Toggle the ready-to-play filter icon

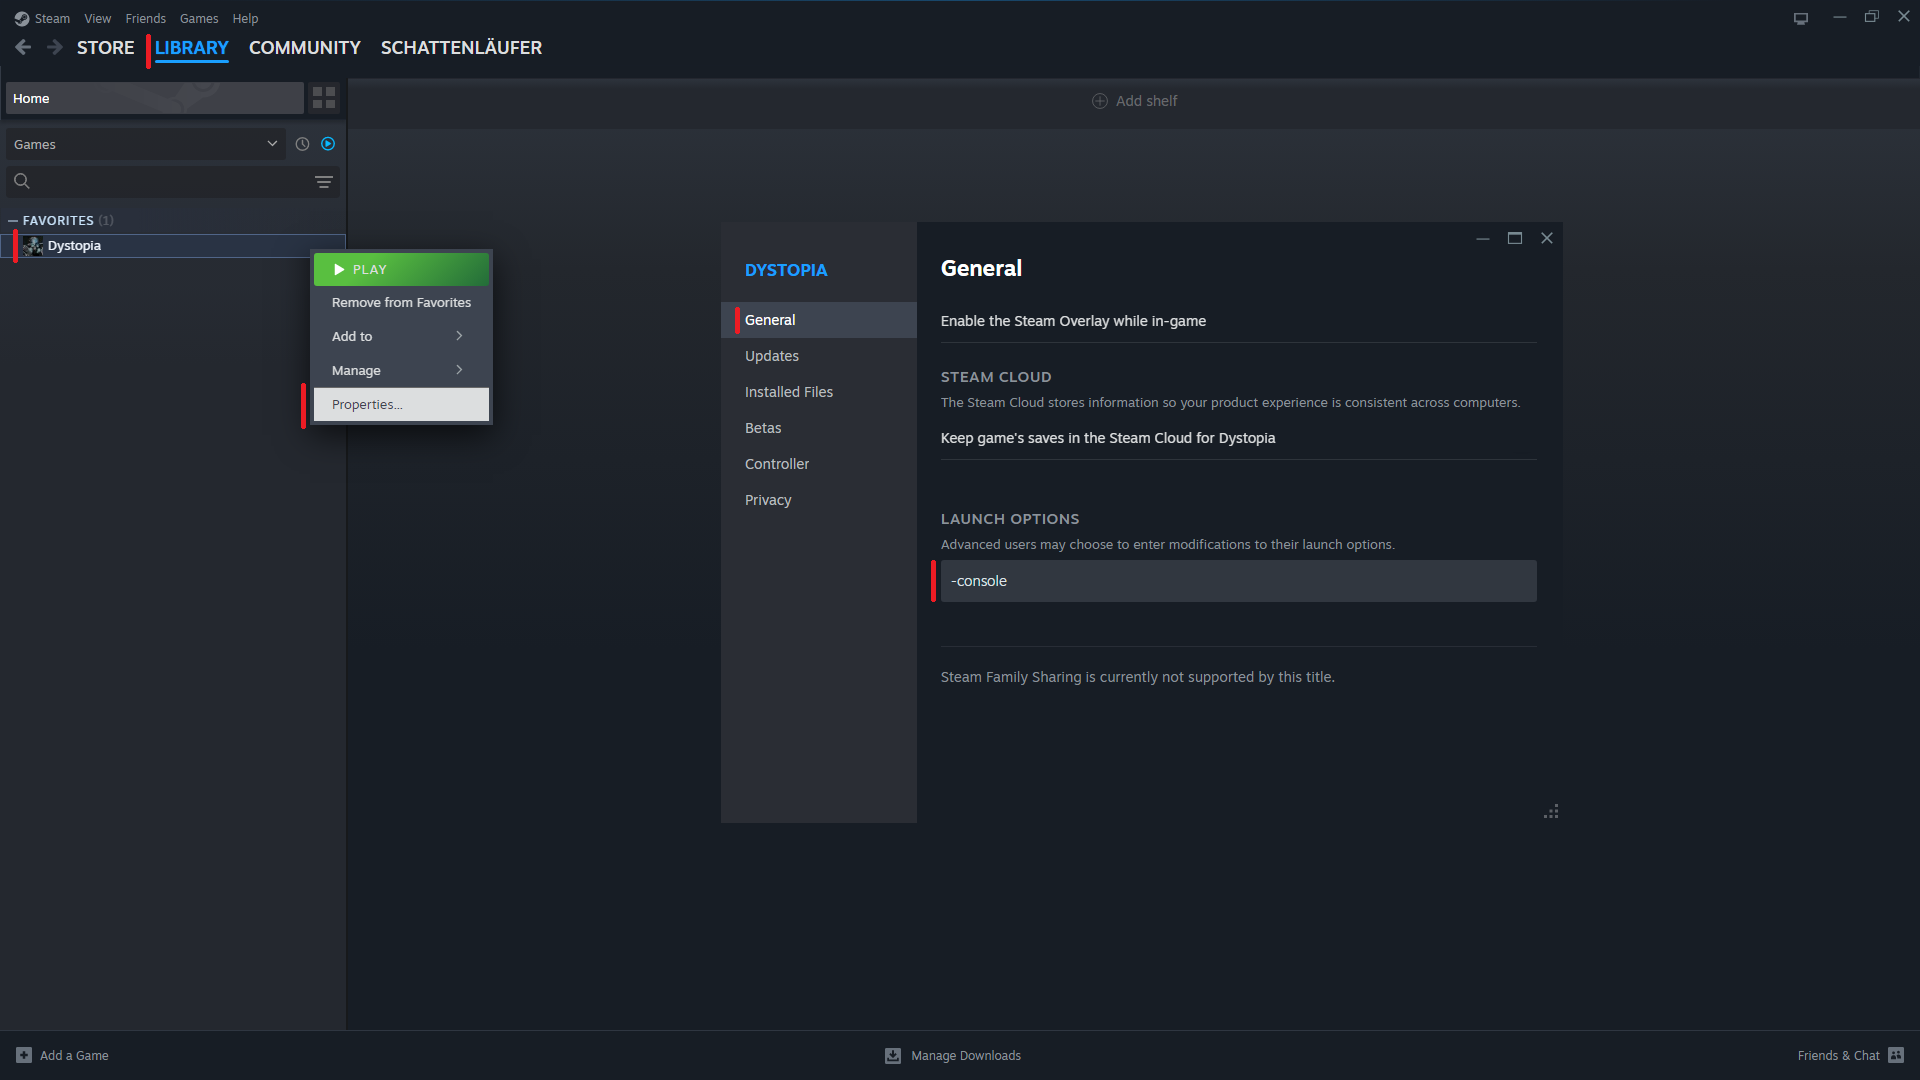point(328,144)
